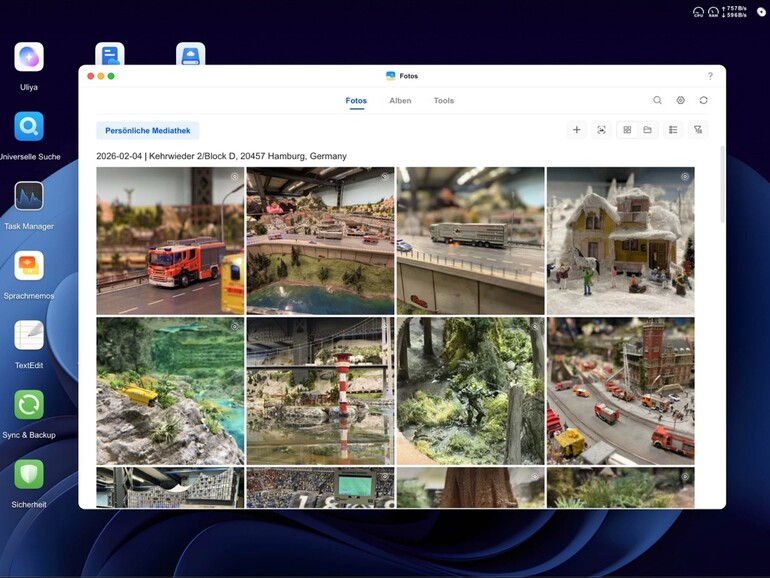Screen dimensions: 770x578
Task: Click the 2026-02-04 Kehrwieder location heading
Action: [221, 156]
